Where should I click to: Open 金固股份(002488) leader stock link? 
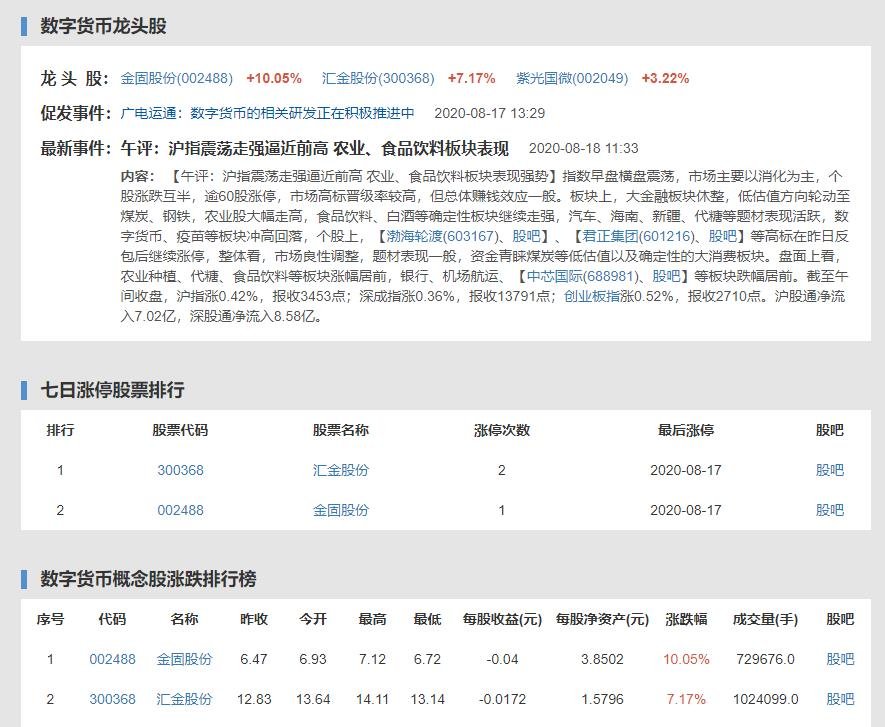pos(177,78)
